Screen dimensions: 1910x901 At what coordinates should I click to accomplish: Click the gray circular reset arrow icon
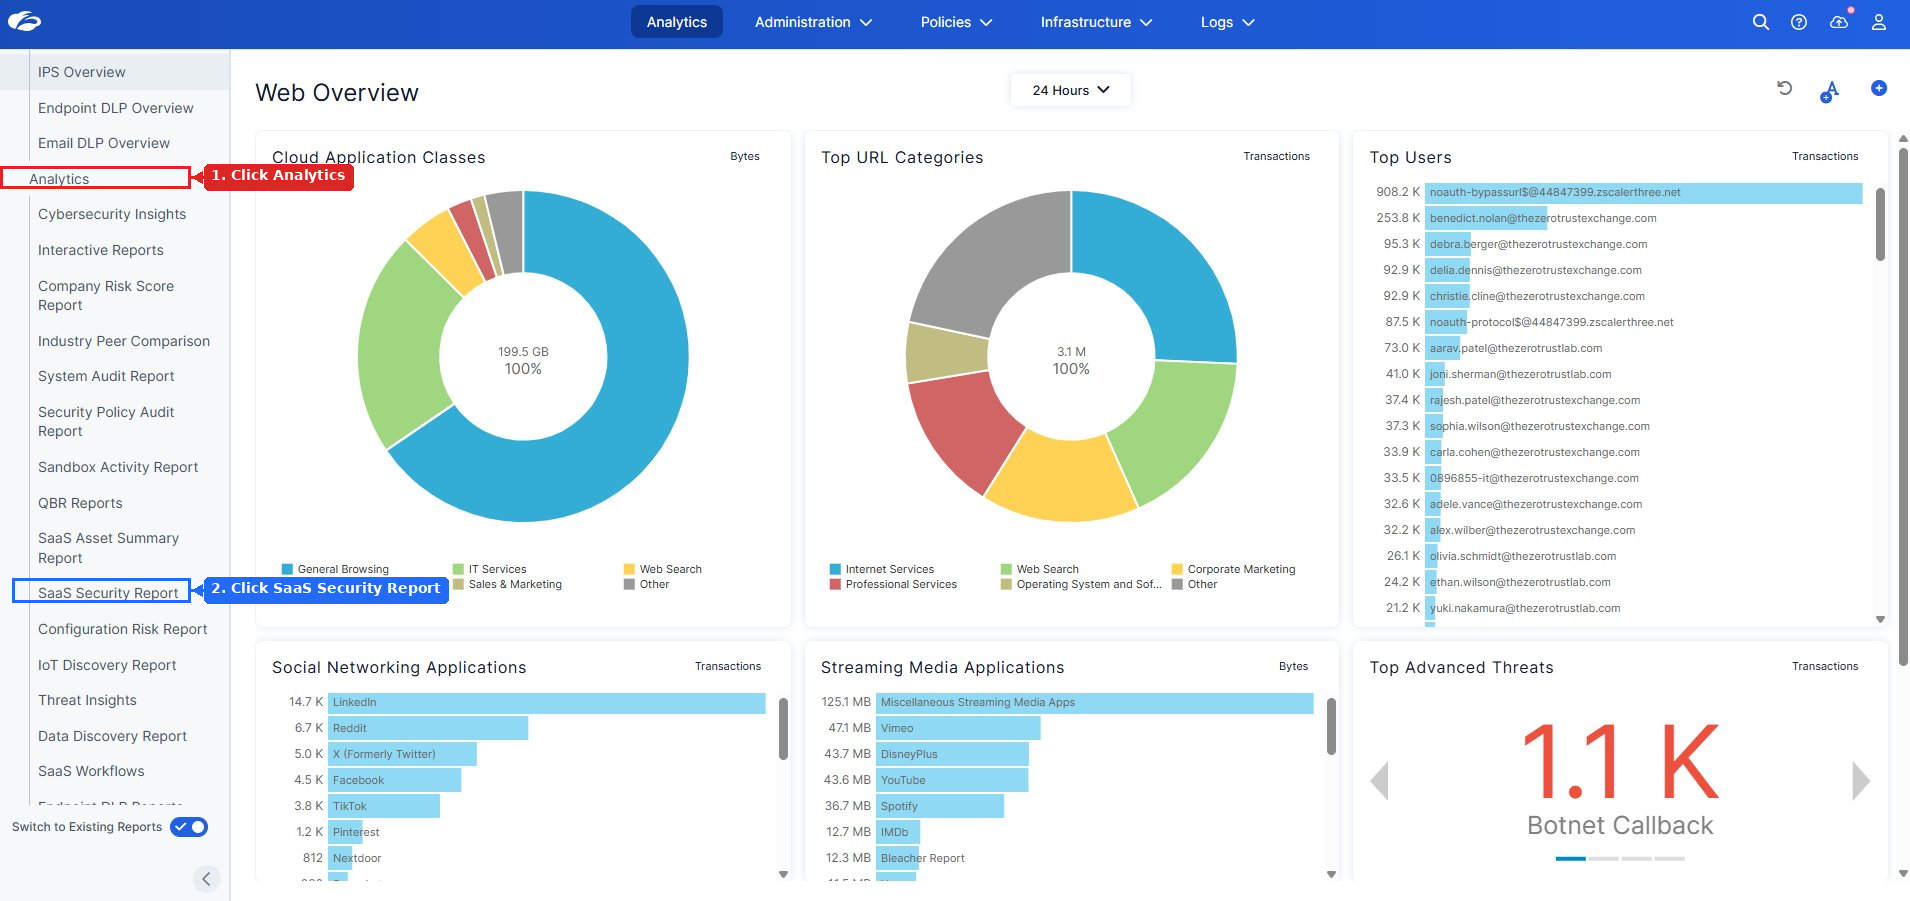(x=1784, y=88)
